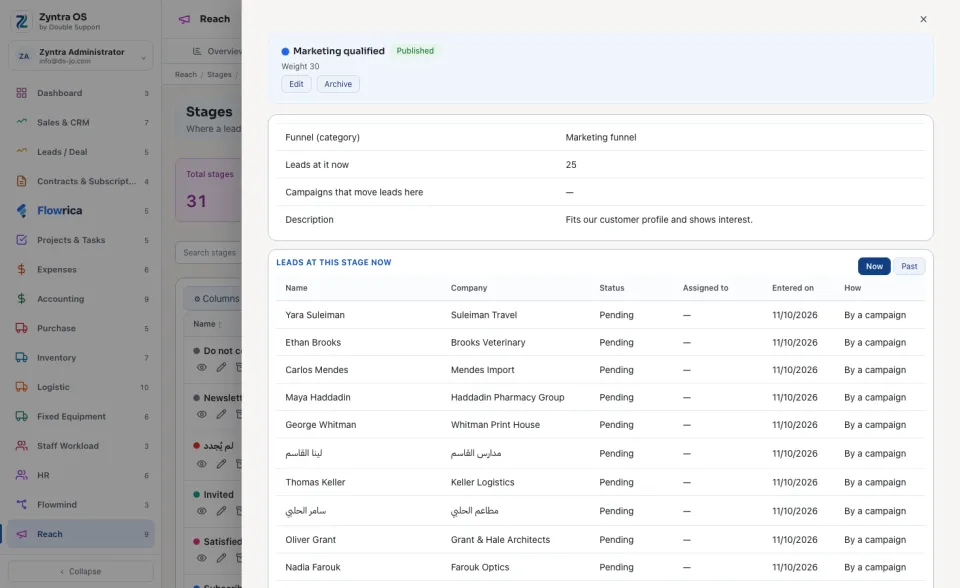Select the Logistic truck icon
The height and width of the screenshot is (588, 960).
pos(21,386)
